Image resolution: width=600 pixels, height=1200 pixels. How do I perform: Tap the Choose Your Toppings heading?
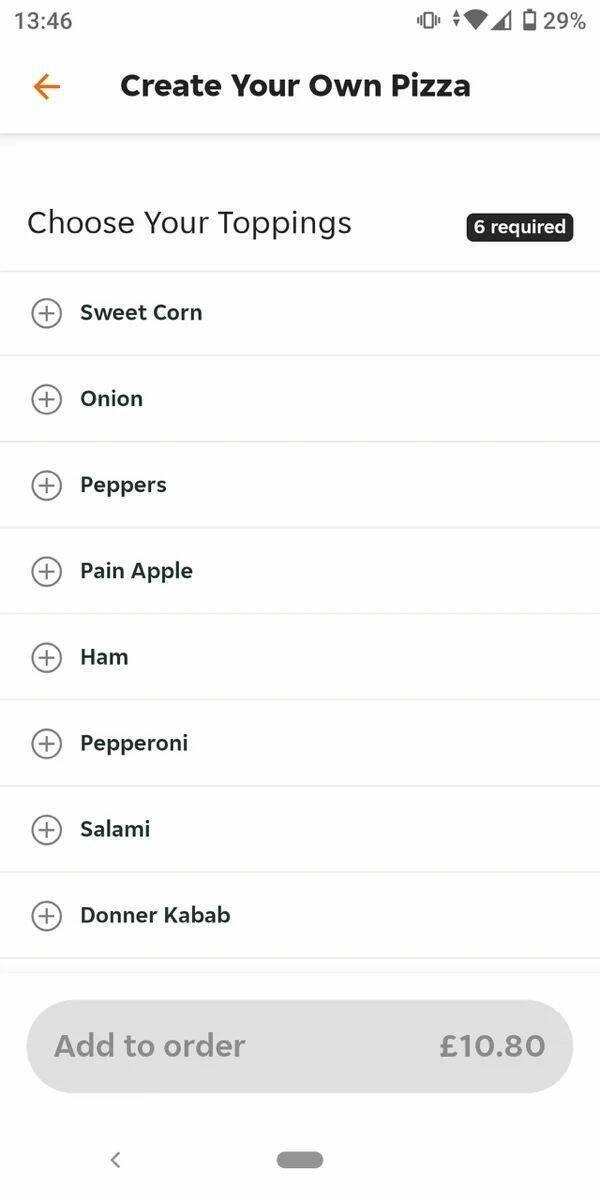coord(189,222)
